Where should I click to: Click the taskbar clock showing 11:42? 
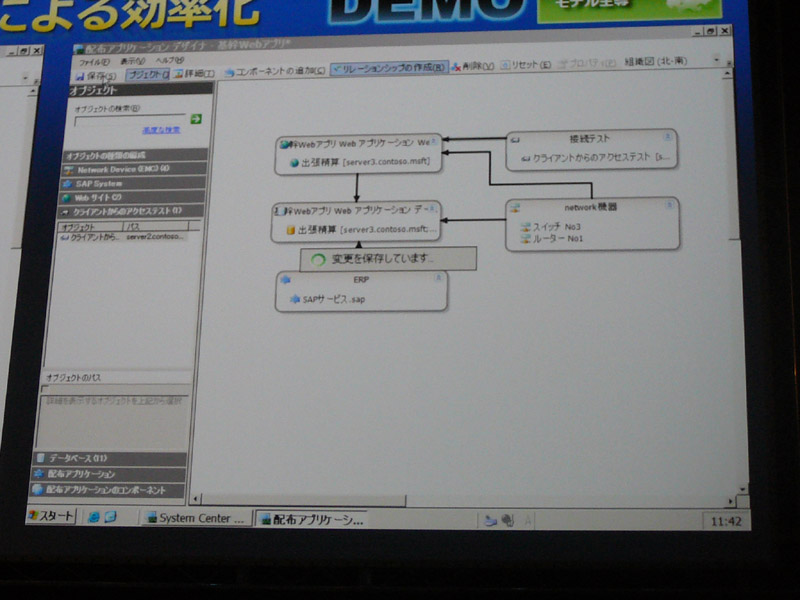pyautogui.click(x=726, y=521)
